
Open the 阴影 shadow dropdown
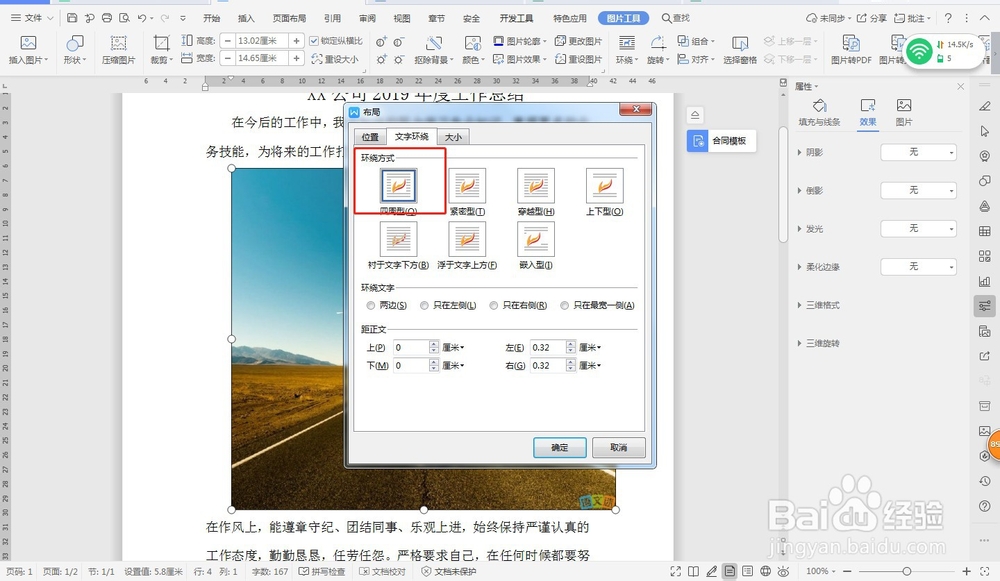(x=918, y=152)
